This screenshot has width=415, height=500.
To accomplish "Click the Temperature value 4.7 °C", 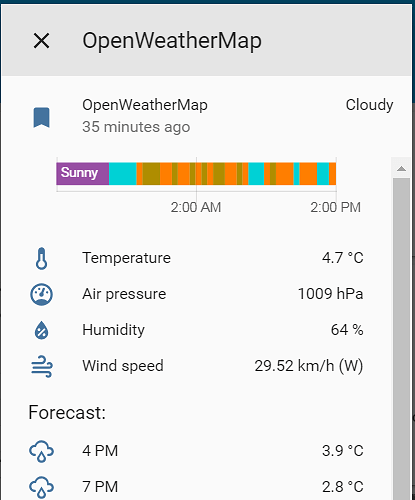I will click(x=343, y=258).
